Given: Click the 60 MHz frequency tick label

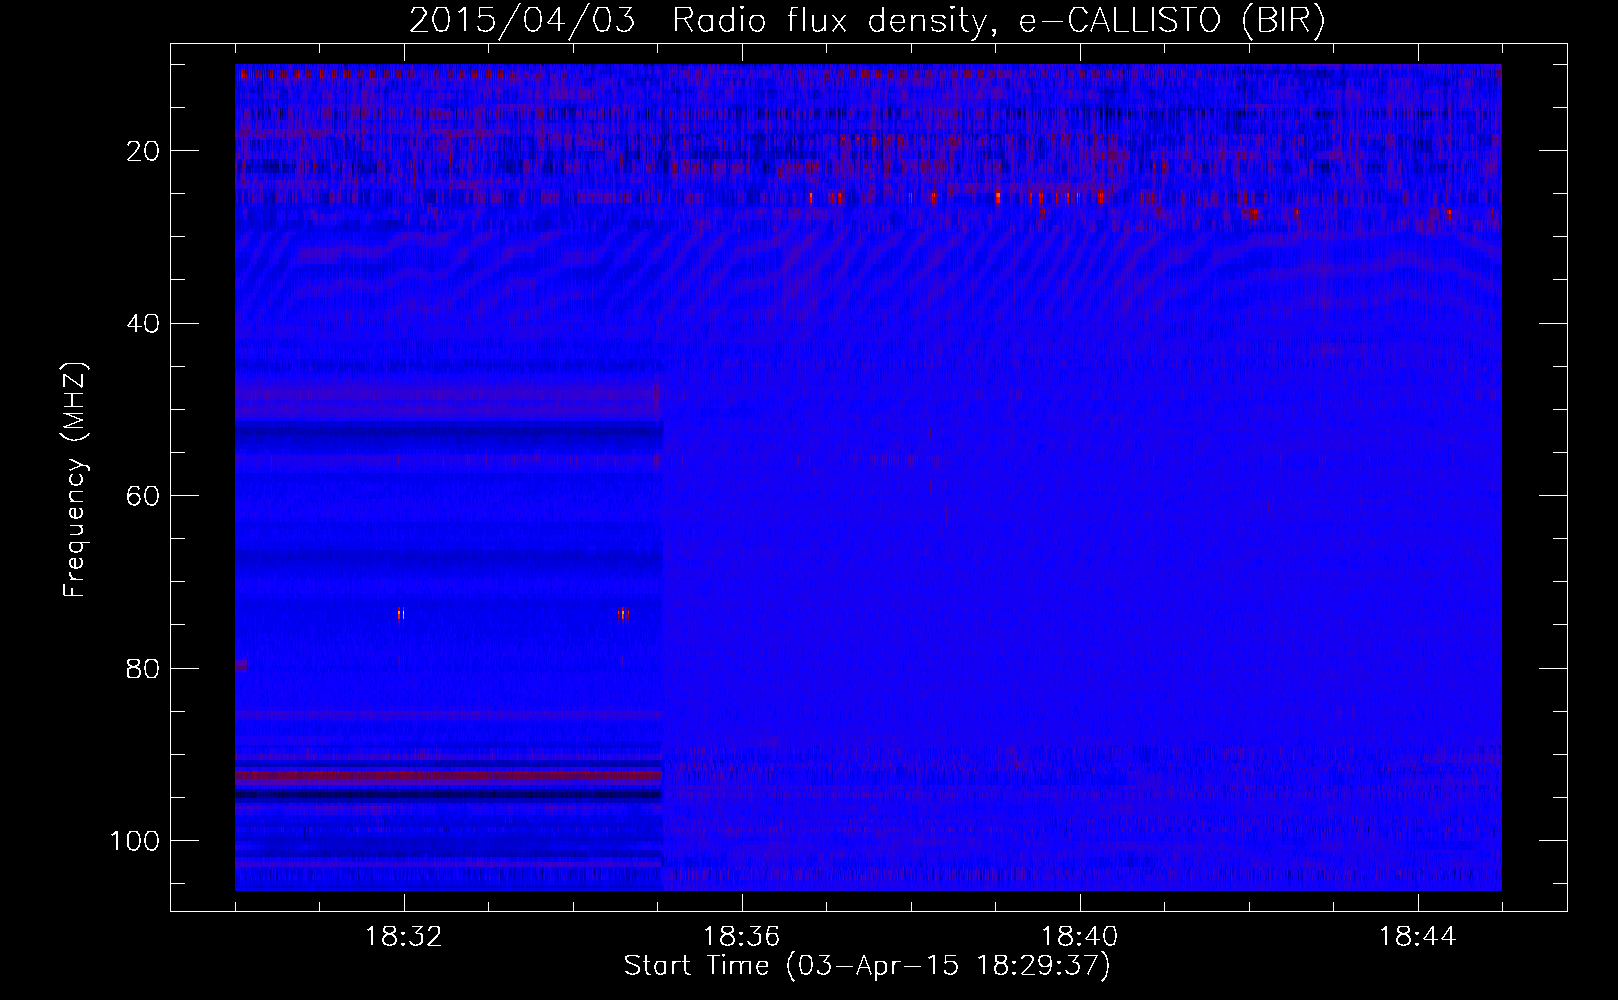Looking at the screenshot, I should (x=143, y=496).
